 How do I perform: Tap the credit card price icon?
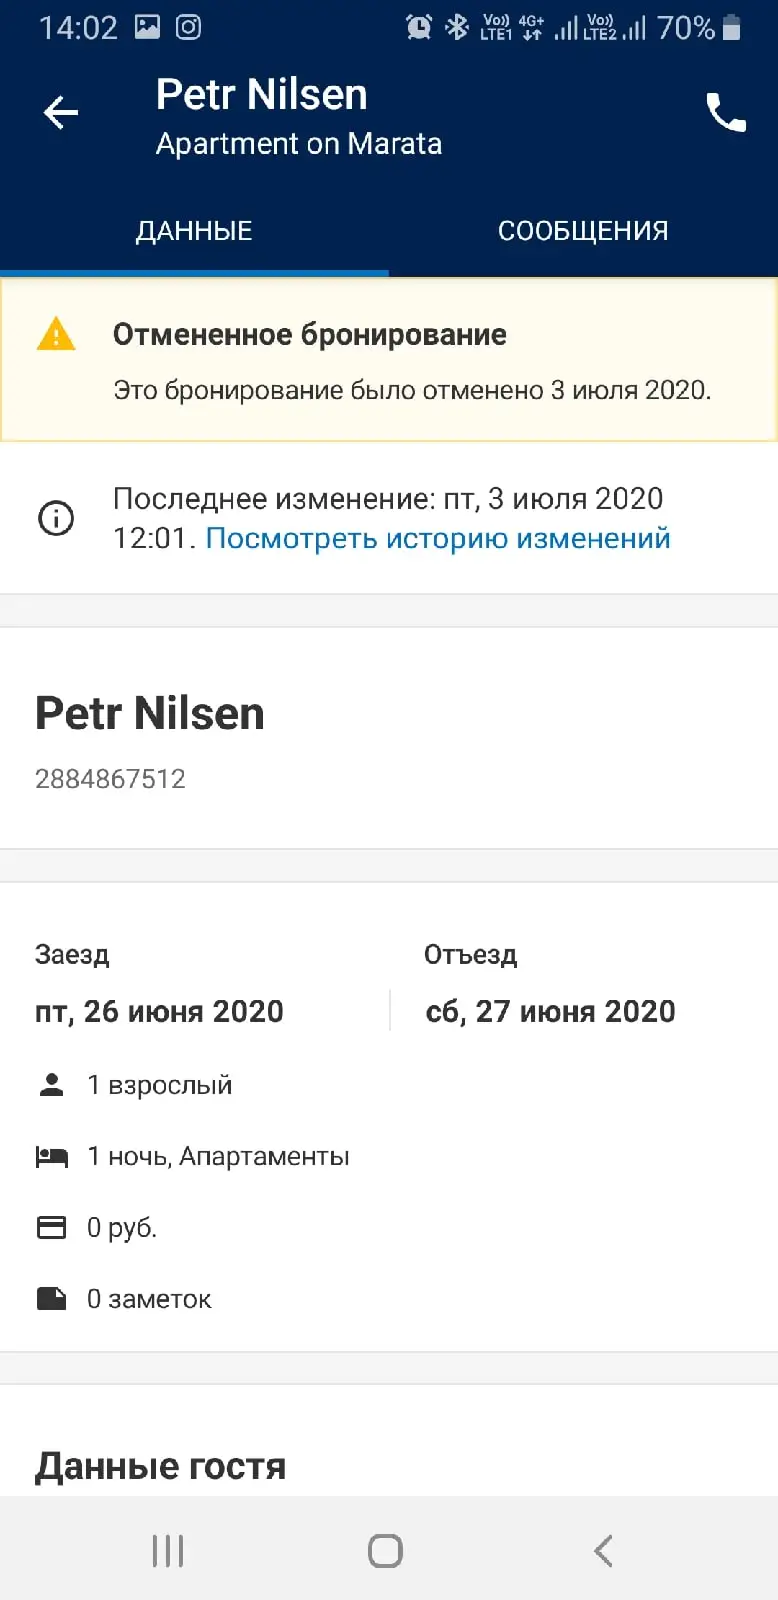[51, 1227]
